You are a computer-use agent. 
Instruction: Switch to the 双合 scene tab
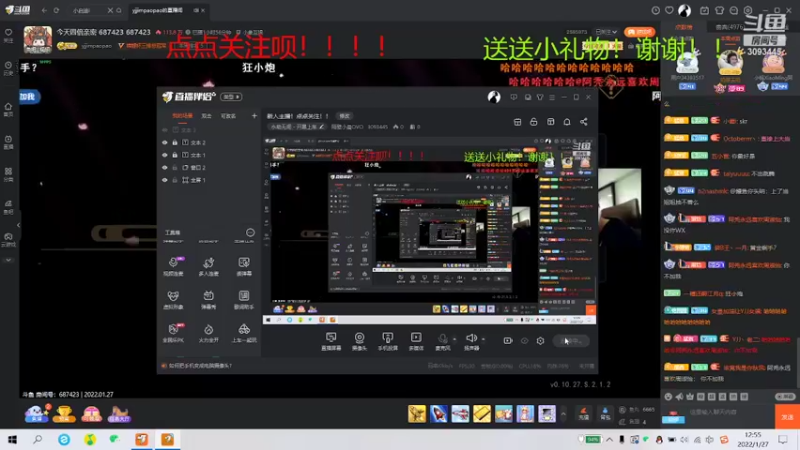(x=206, y=116)
